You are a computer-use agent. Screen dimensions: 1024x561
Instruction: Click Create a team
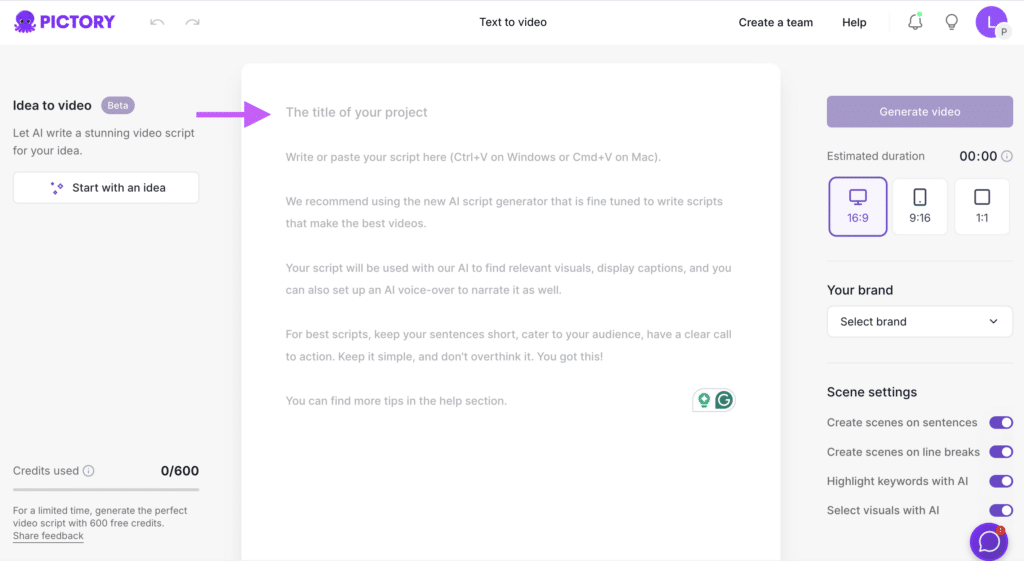pyautogui.click(x=775, y=22)
